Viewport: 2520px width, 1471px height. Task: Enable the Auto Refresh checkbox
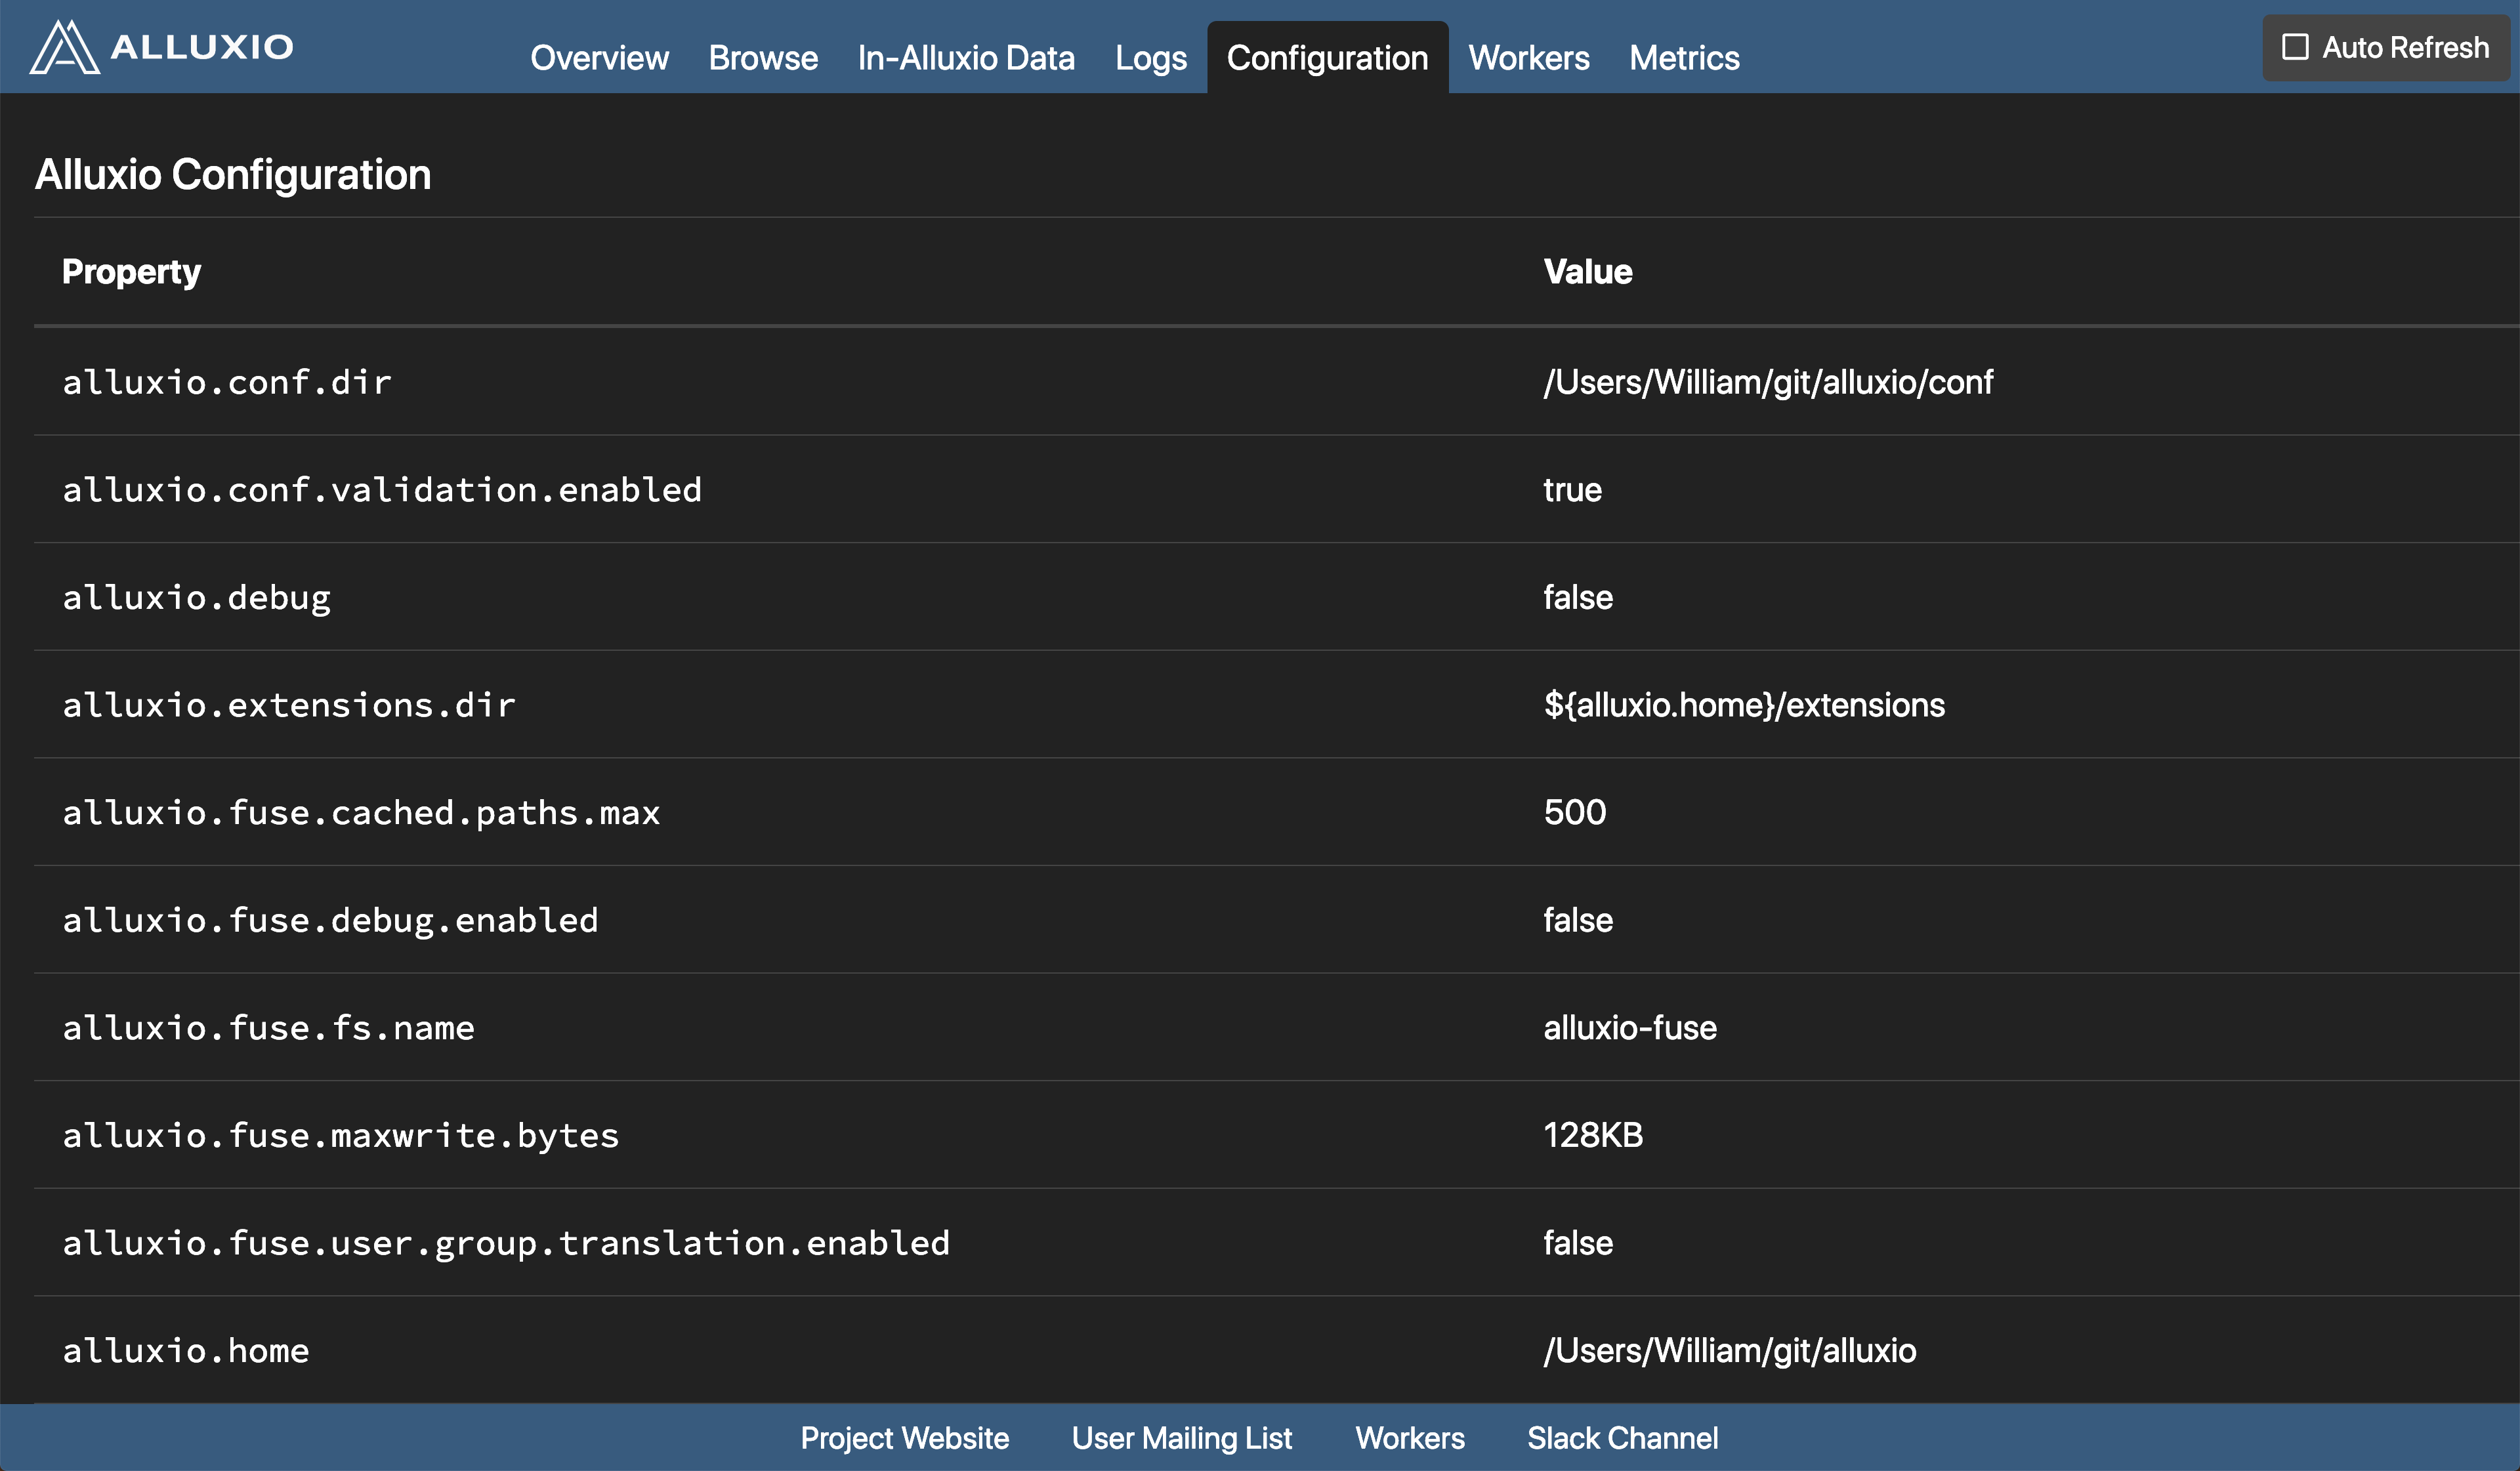click(2295, 47)
